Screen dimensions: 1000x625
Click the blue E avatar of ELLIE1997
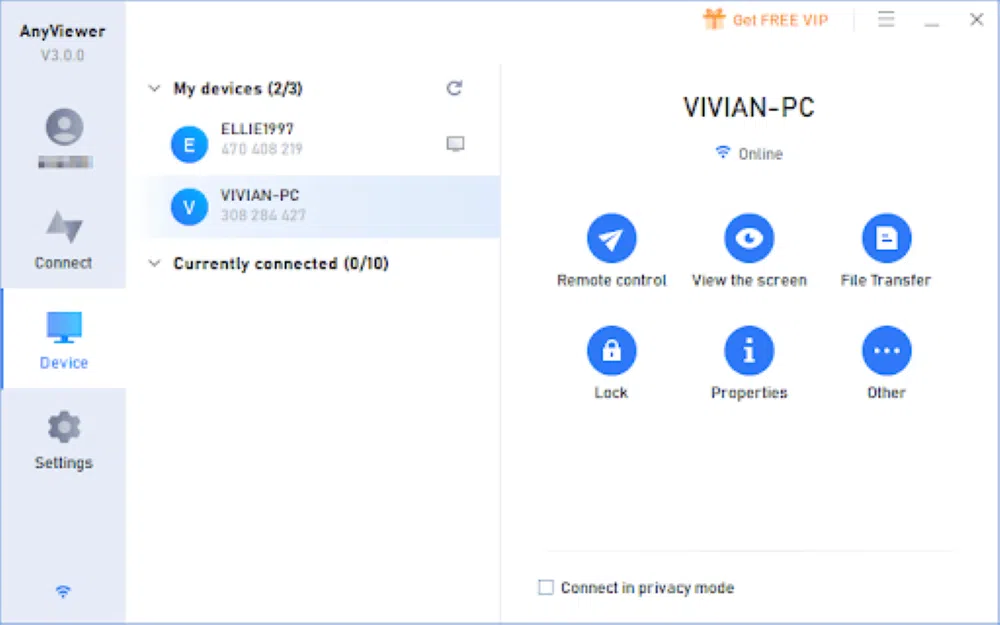coord(189,145)
